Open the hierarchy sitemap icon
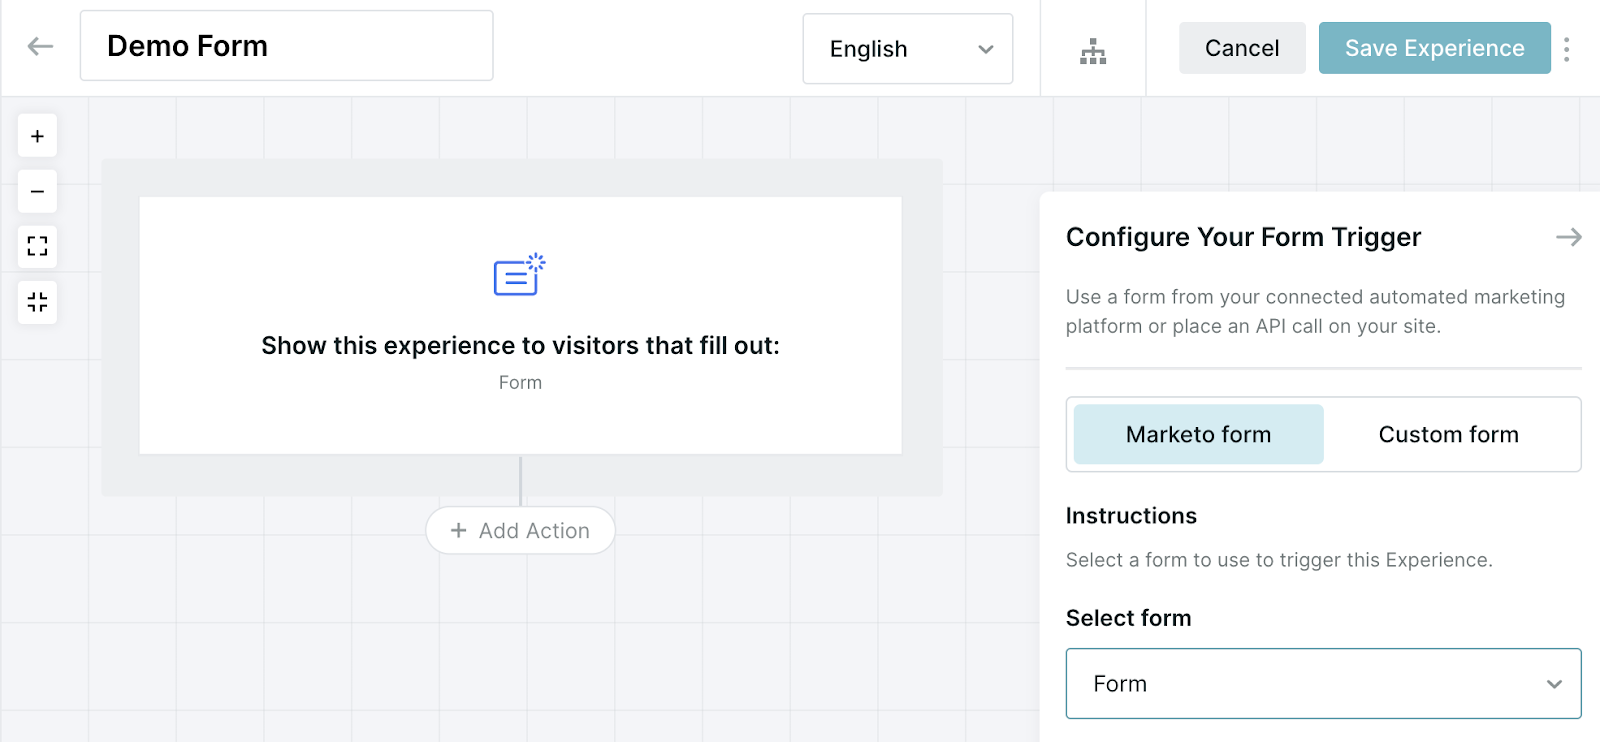Screen dimensions: 1600x742 [1093, 51]
